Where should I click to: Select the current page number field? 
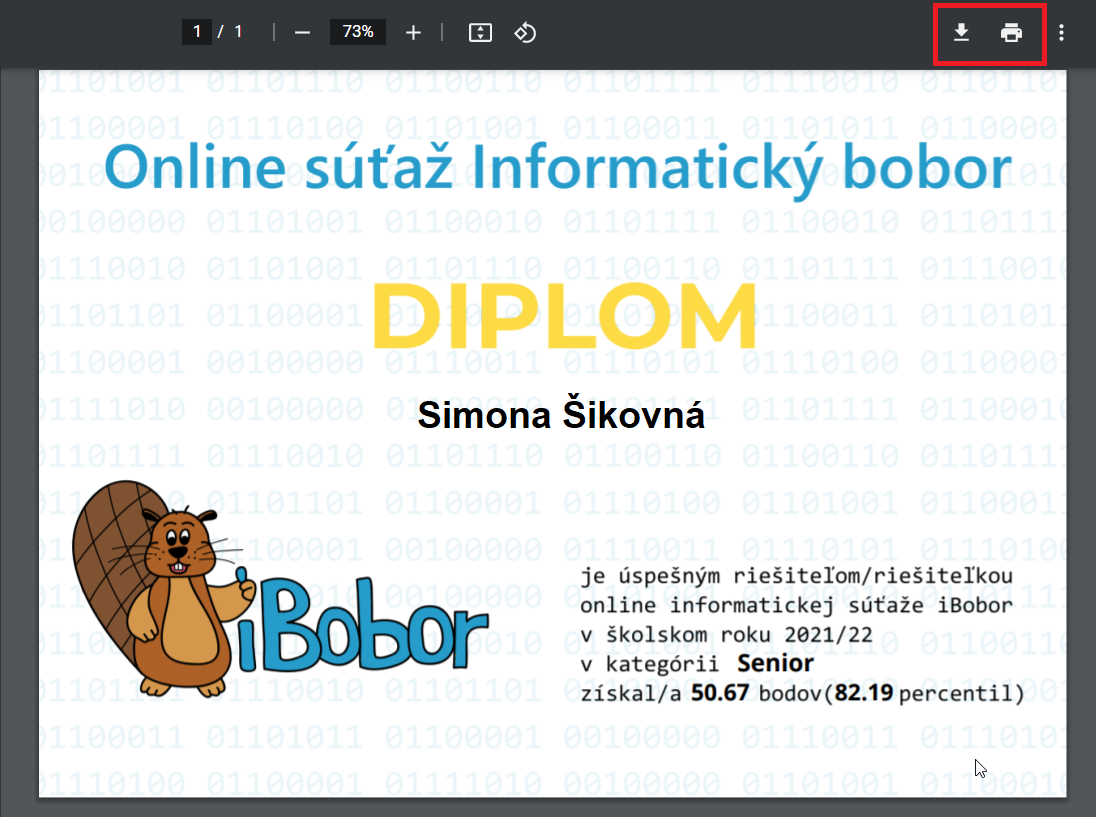point(197,31)
